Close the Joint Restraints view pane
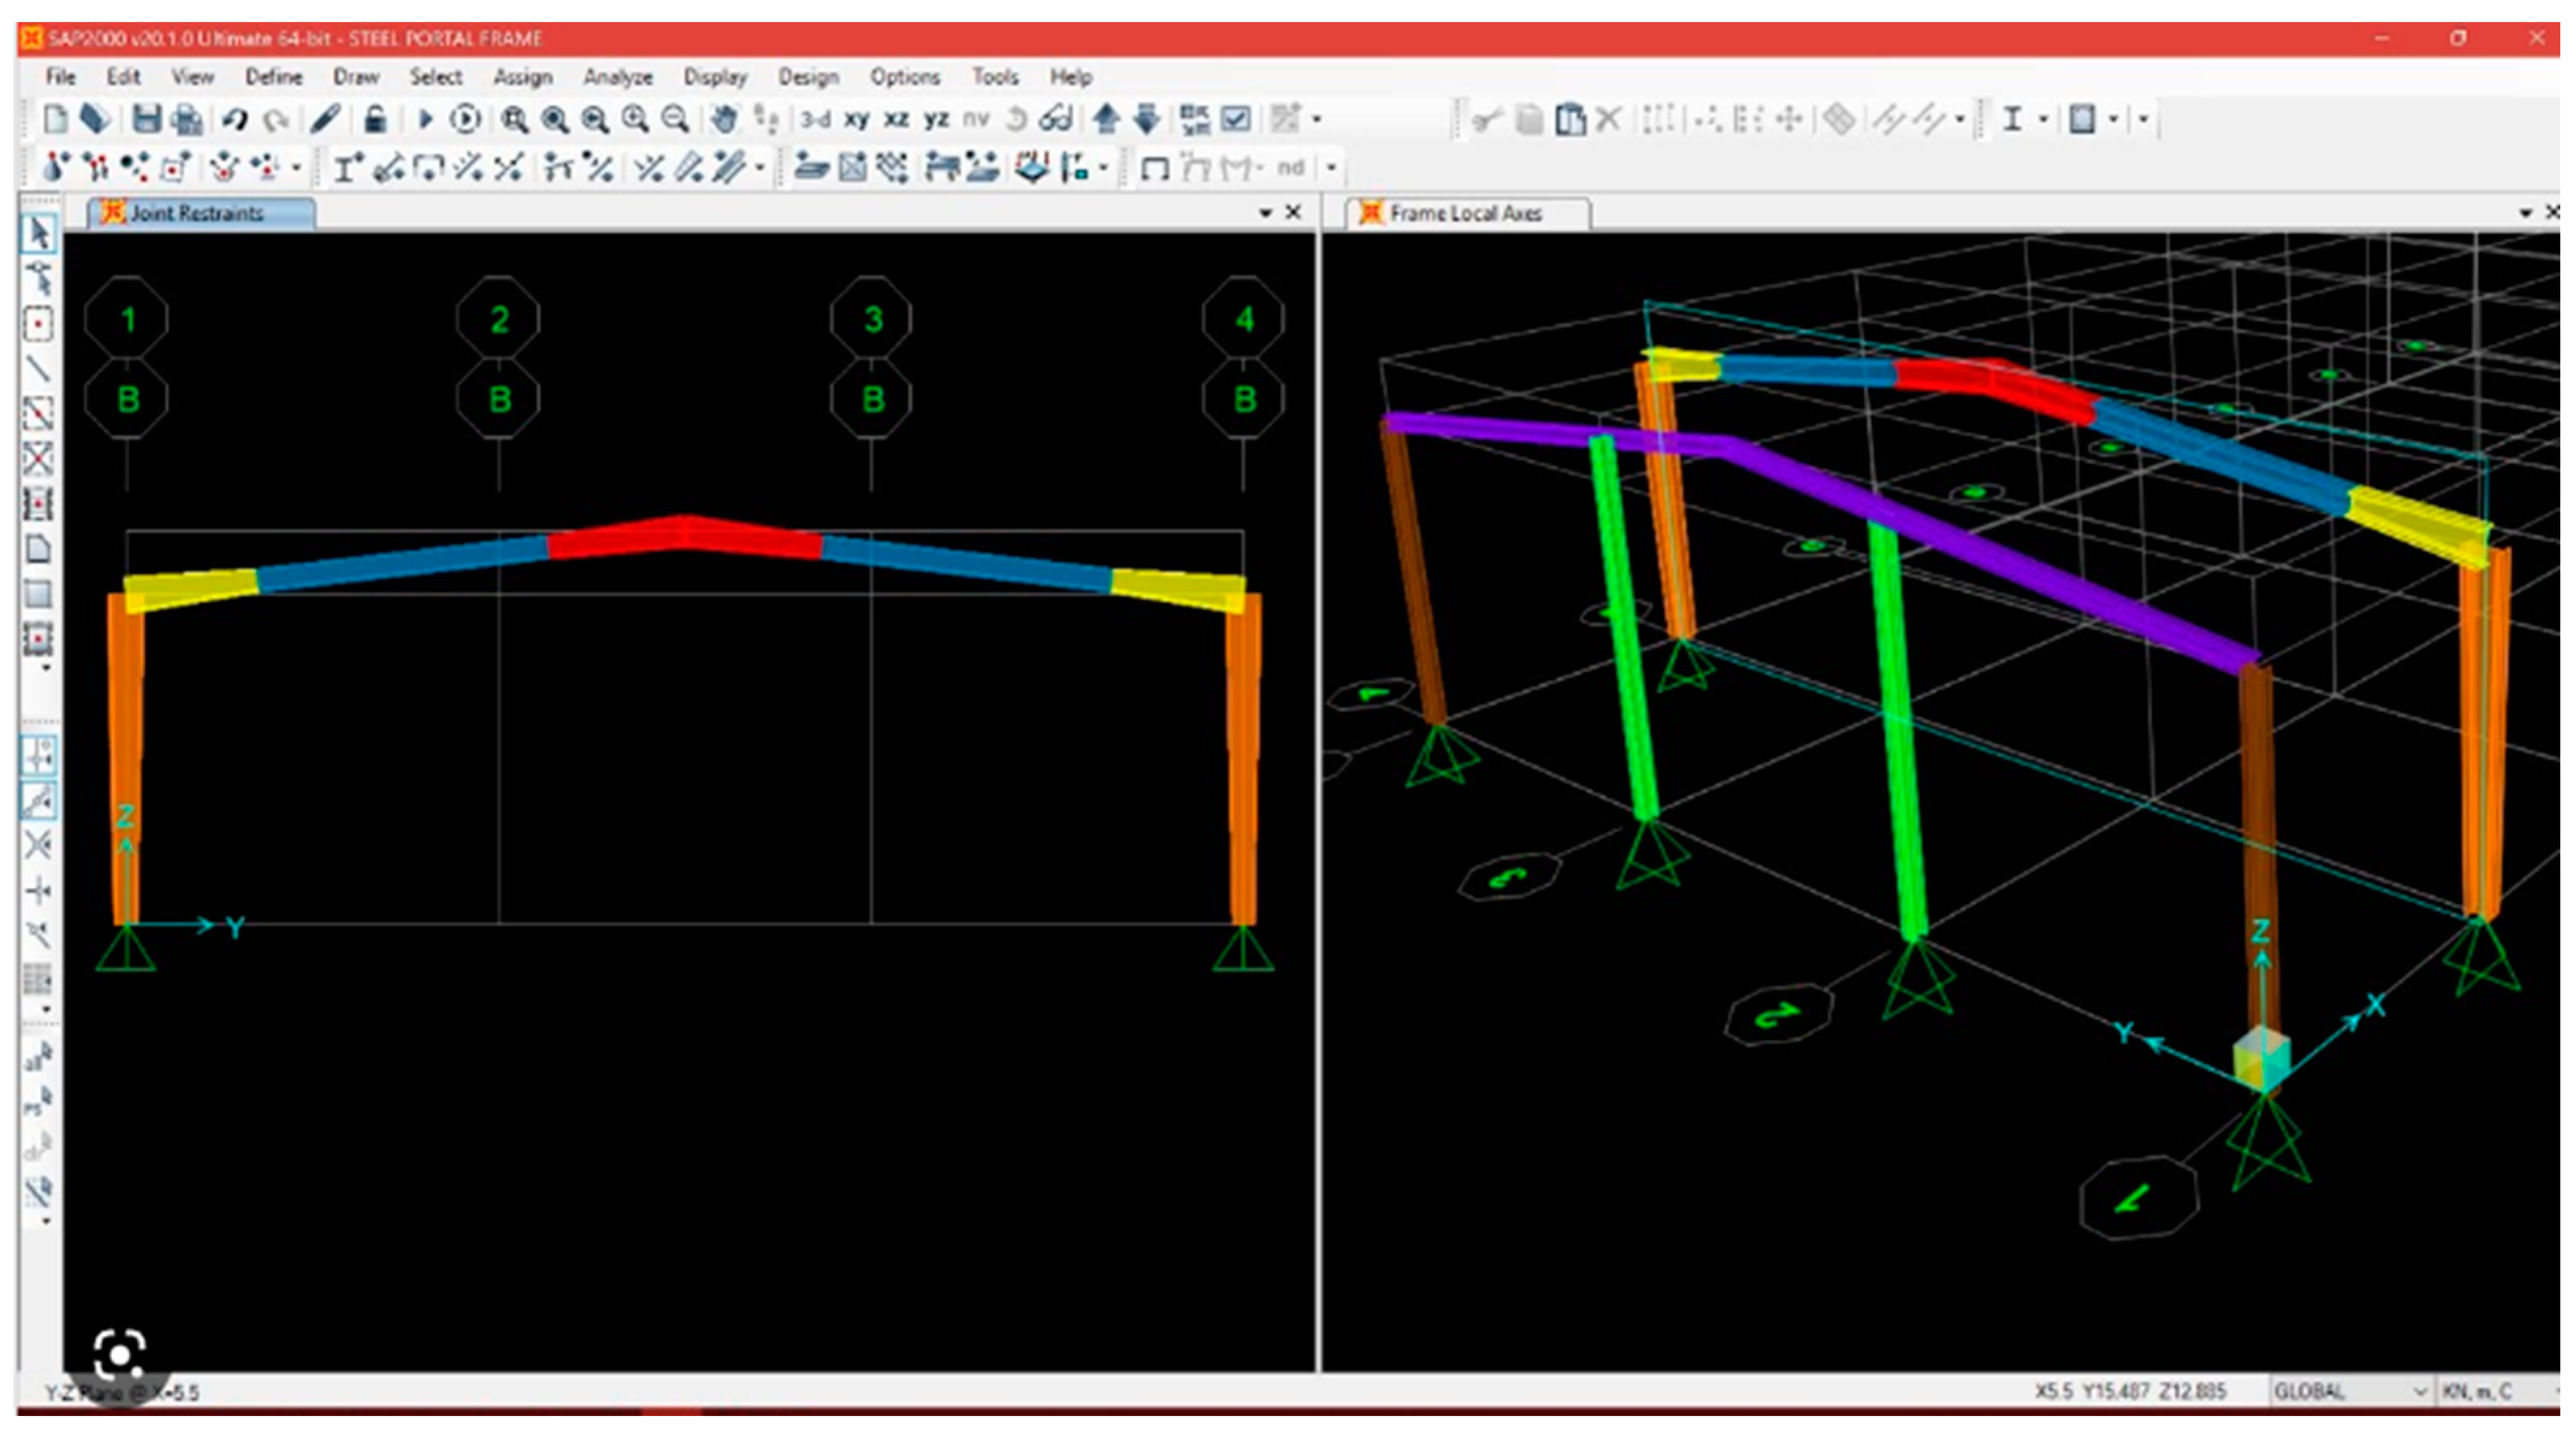 [x=1293, y=212]
